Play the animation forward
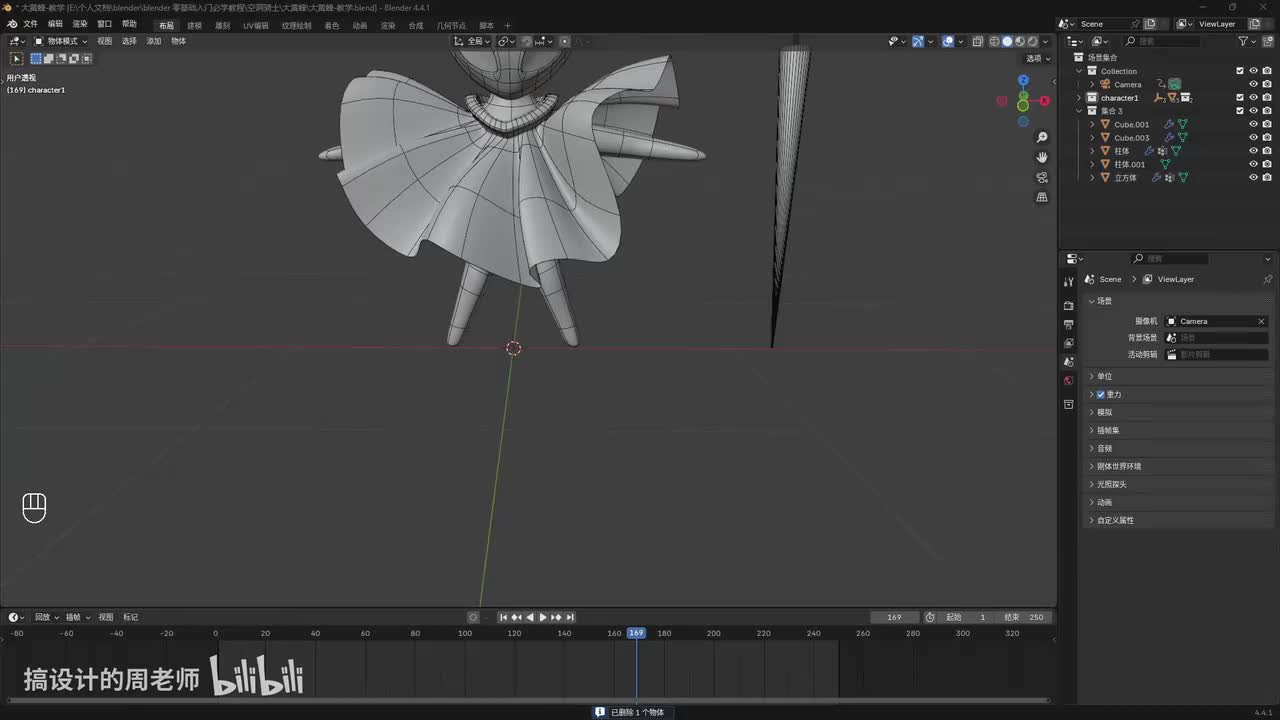Viewport: 1280px width, 720px height. [x=543, y=617]
